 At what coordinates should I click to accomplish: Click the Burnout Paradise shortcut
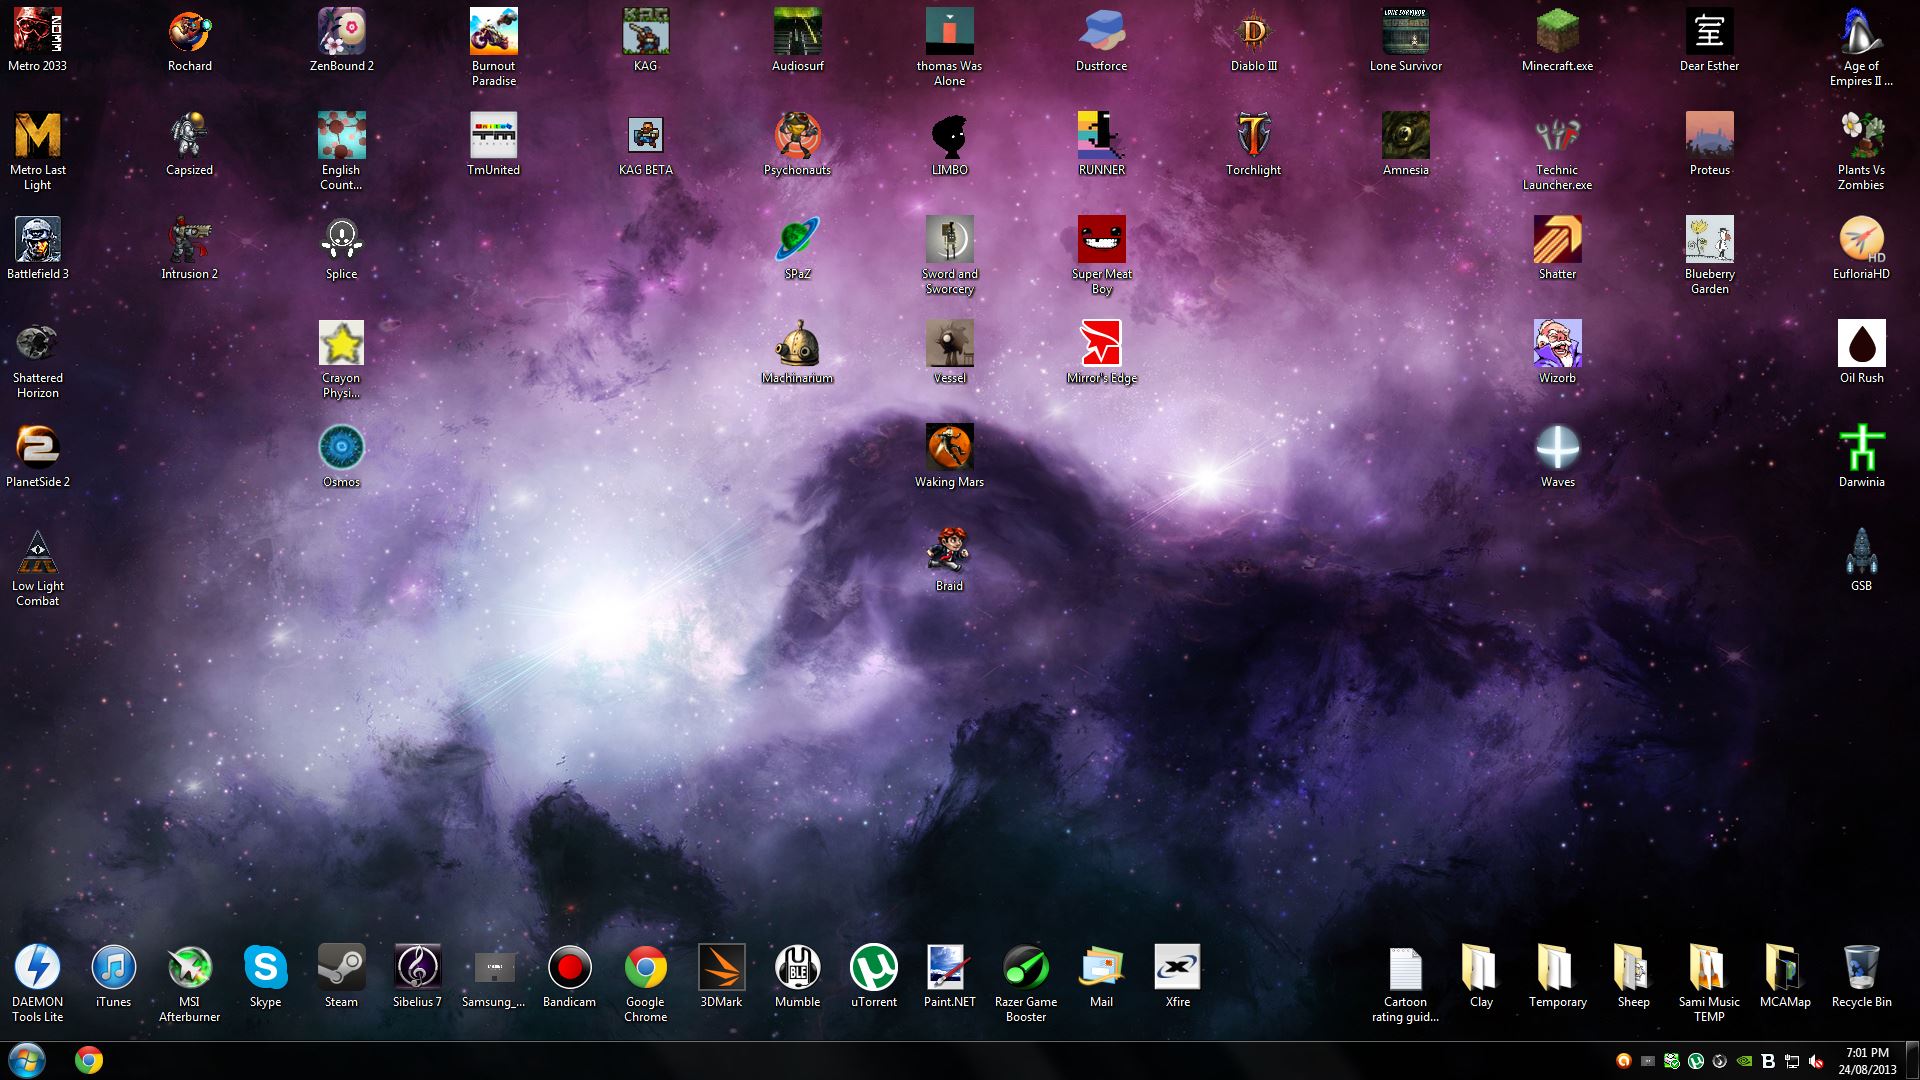tap(494, 49)
